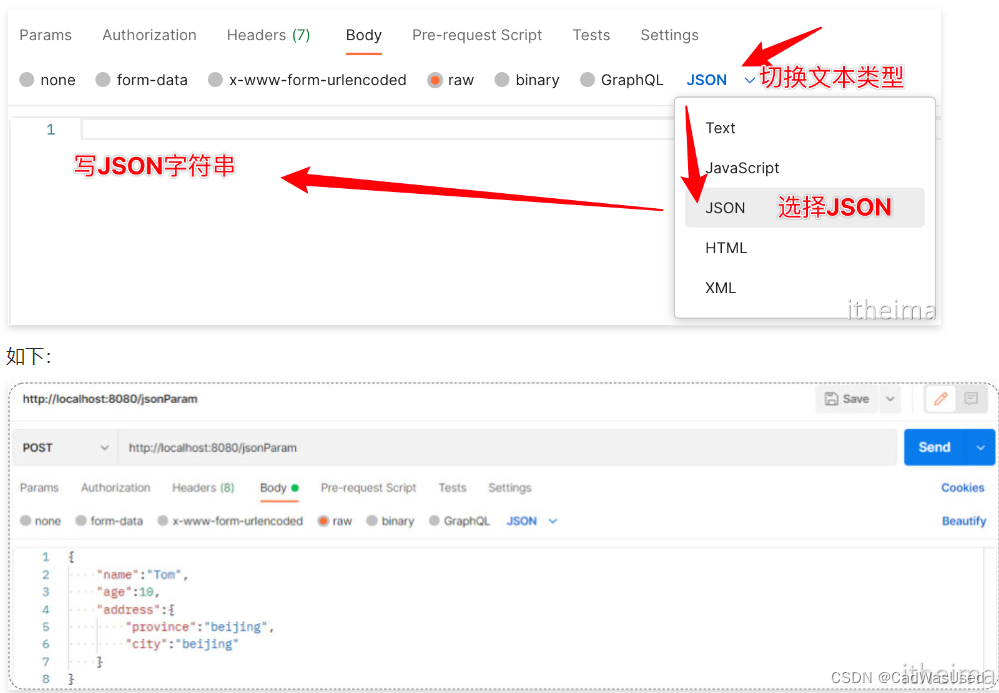
Task: Click the "province":"beijing" line
Action: click(199, 627)
